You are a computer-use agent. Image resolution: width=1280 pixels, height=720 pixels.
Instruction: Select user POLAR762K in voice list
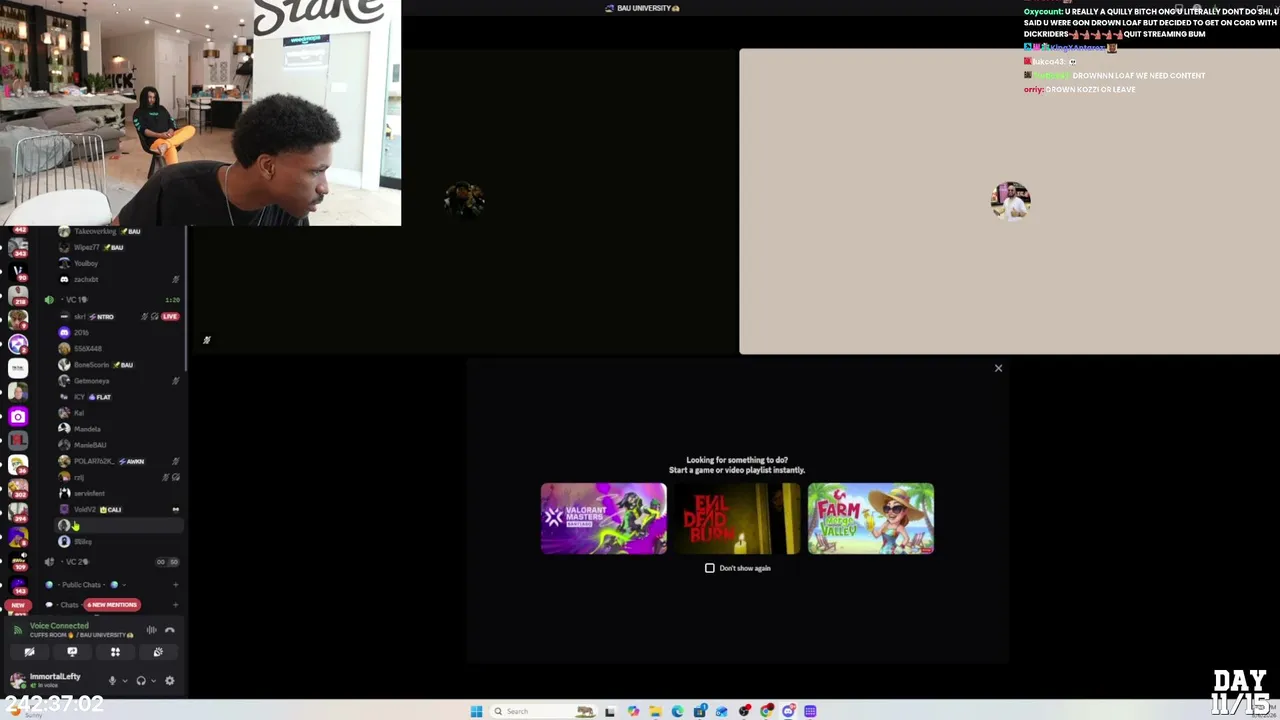click(x=118, y=461)
